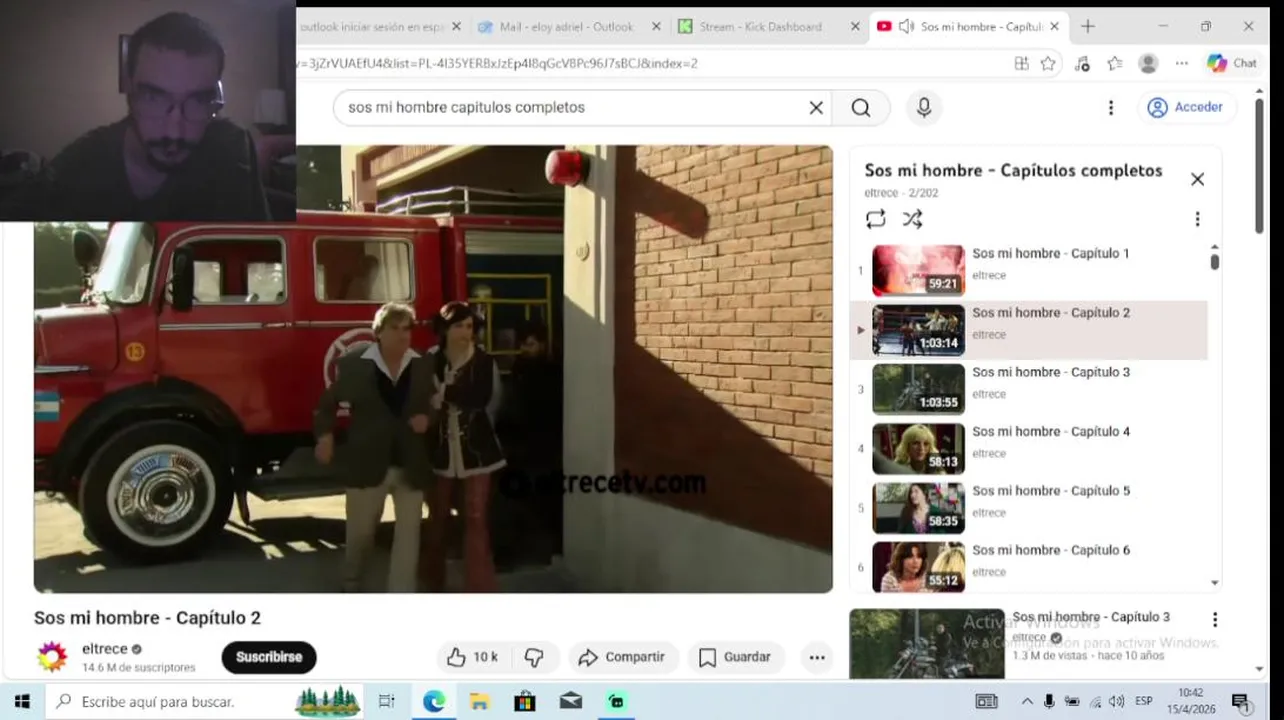1284x720 pixels.
Task: Like the video with thumbs up
Action: (473, 657)
